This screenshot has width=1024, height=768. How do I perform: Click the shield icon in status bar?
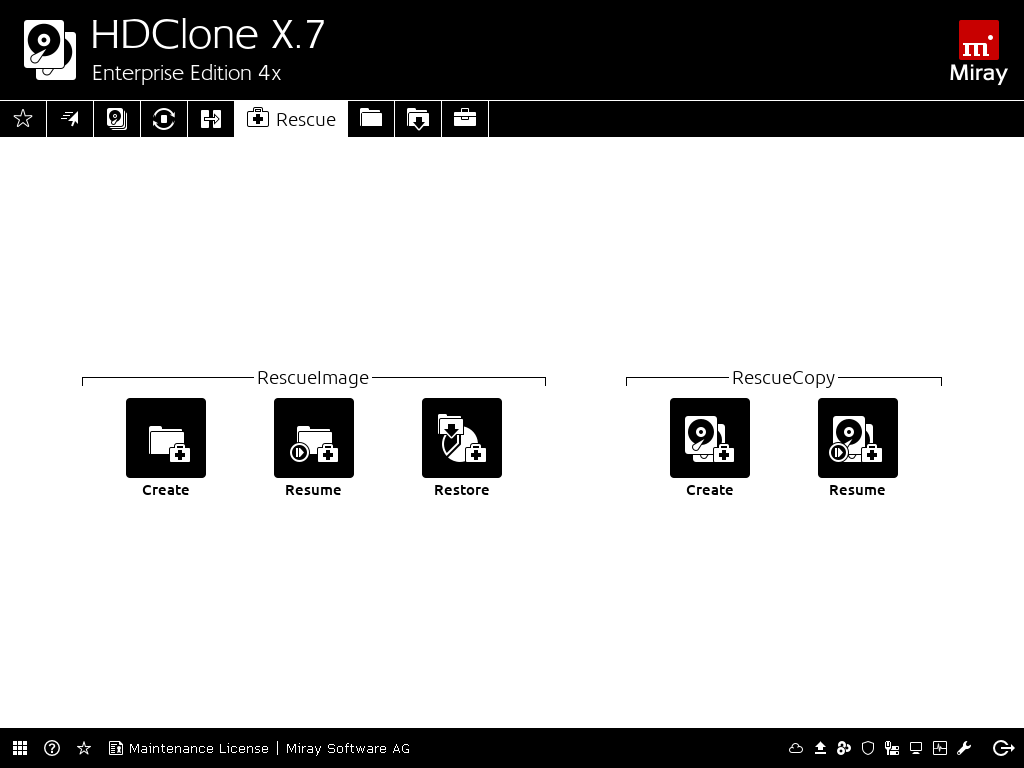868,748
